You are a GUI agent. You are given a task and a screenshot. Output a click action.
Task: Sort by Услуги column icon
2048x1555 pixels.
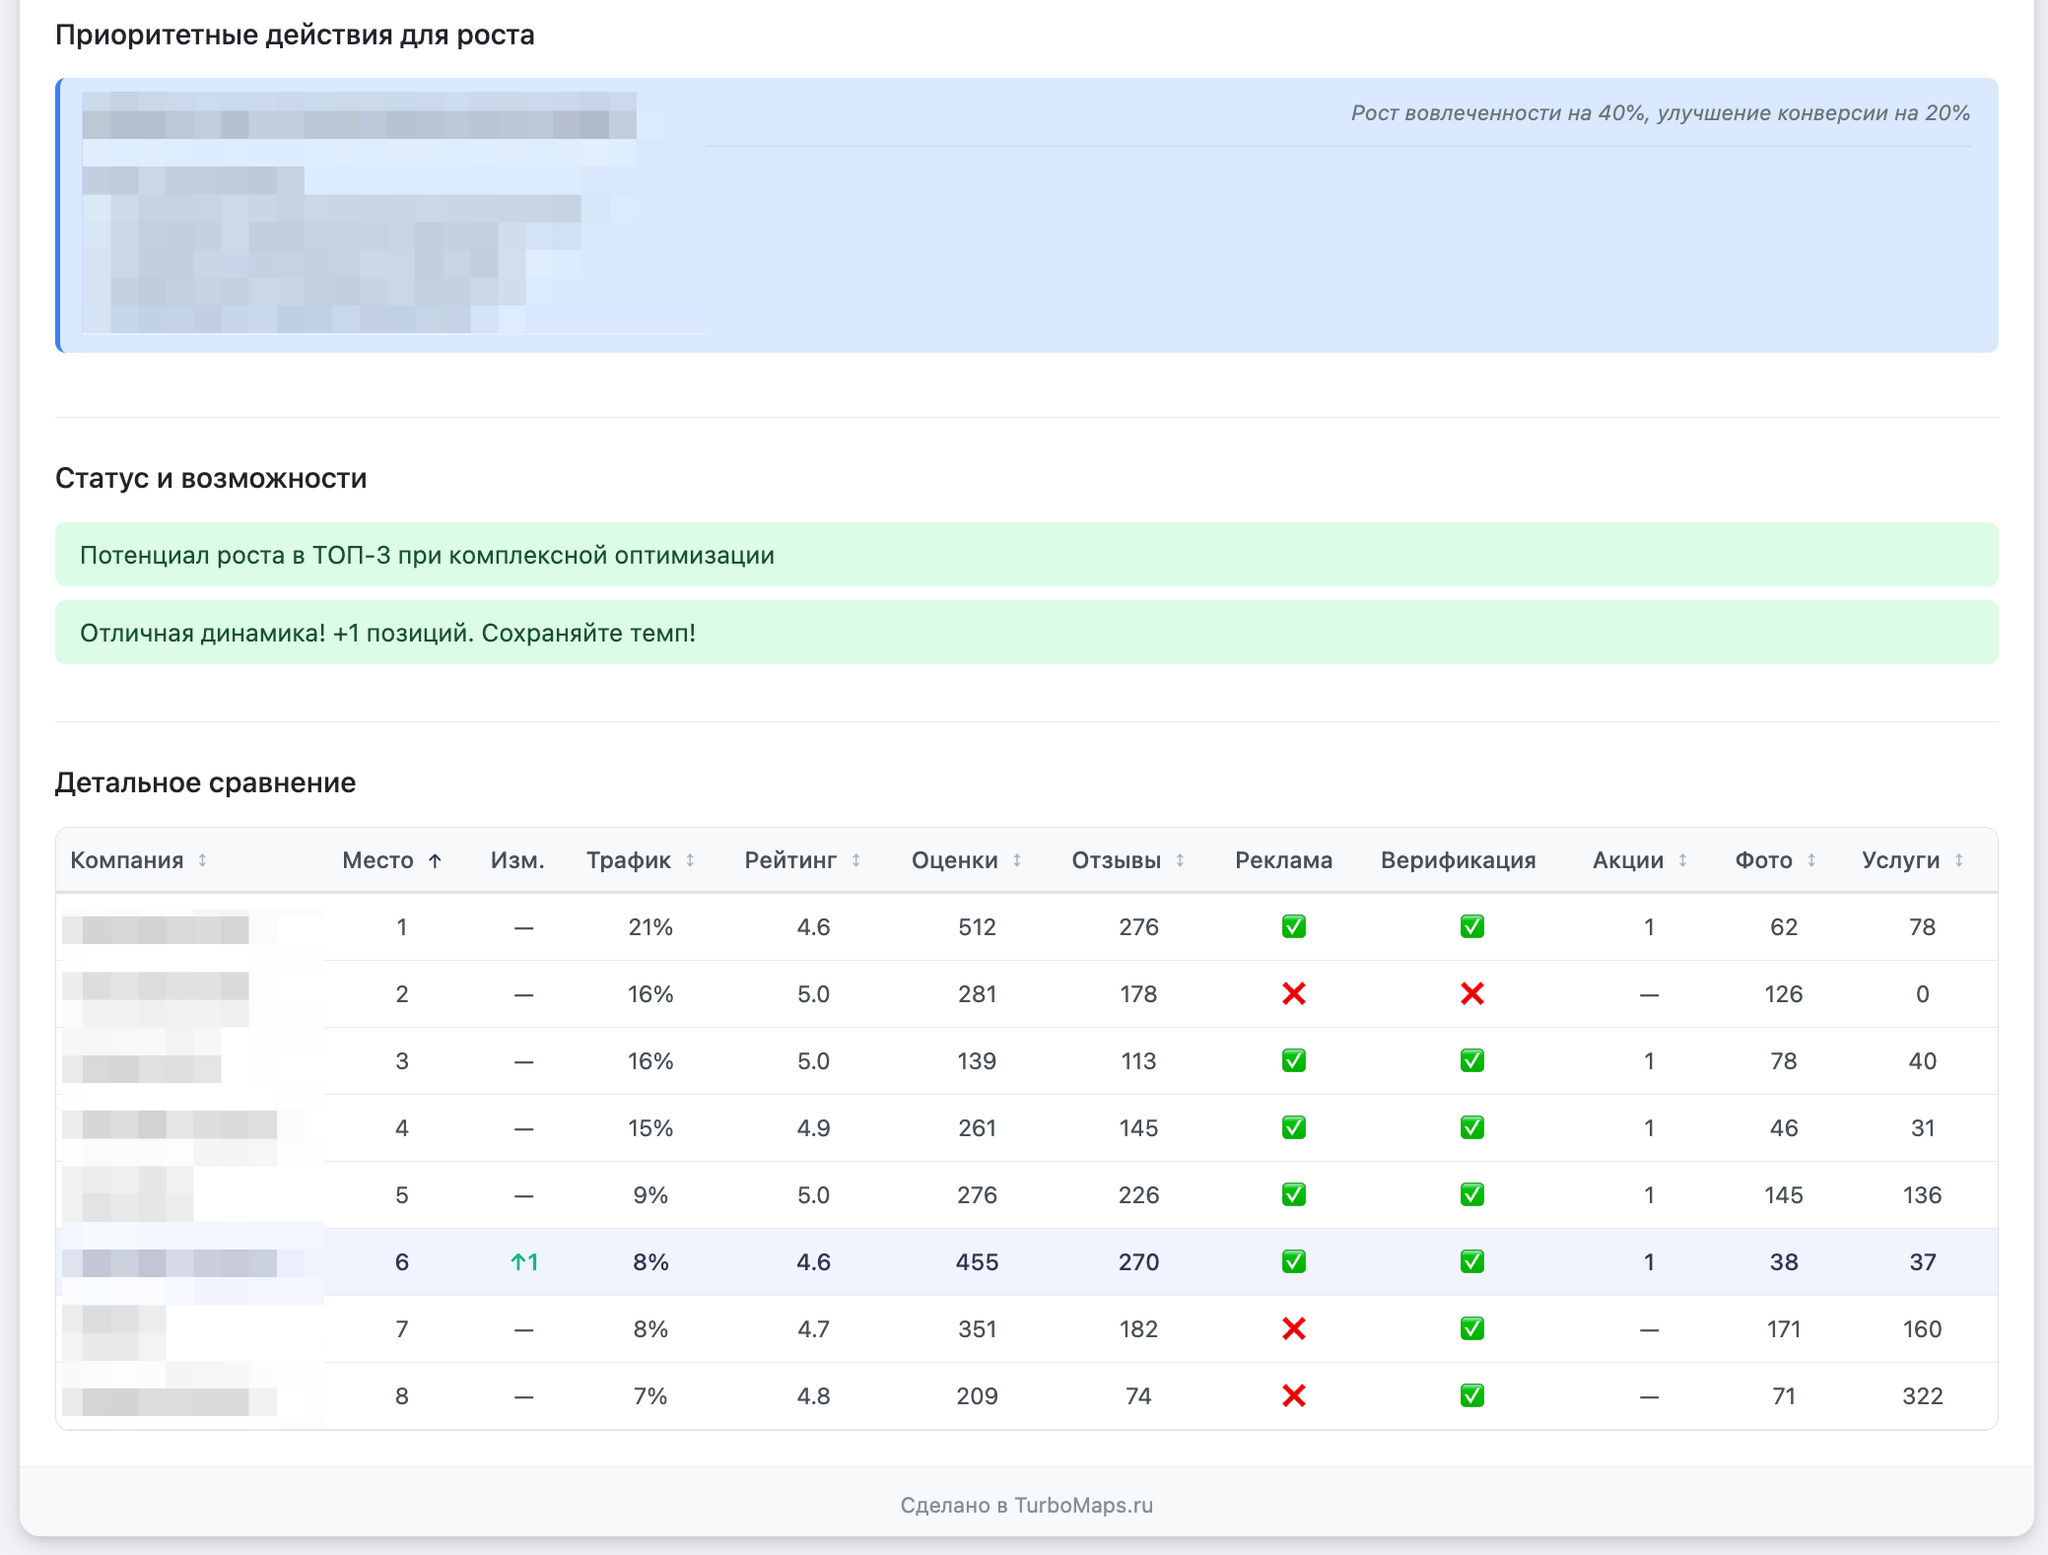[1959, 860]
